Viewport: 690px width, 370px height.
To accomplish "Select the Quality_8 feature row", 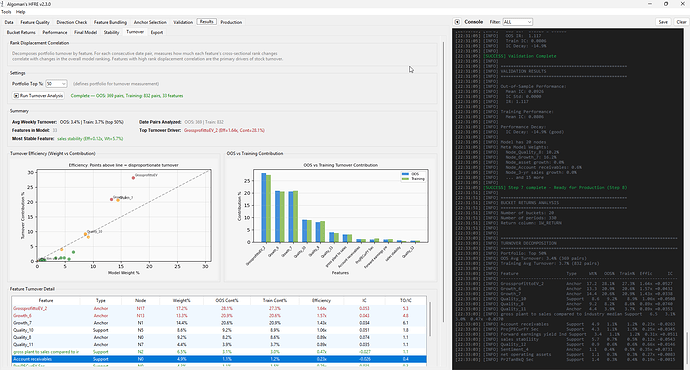I will pos(219,337).
